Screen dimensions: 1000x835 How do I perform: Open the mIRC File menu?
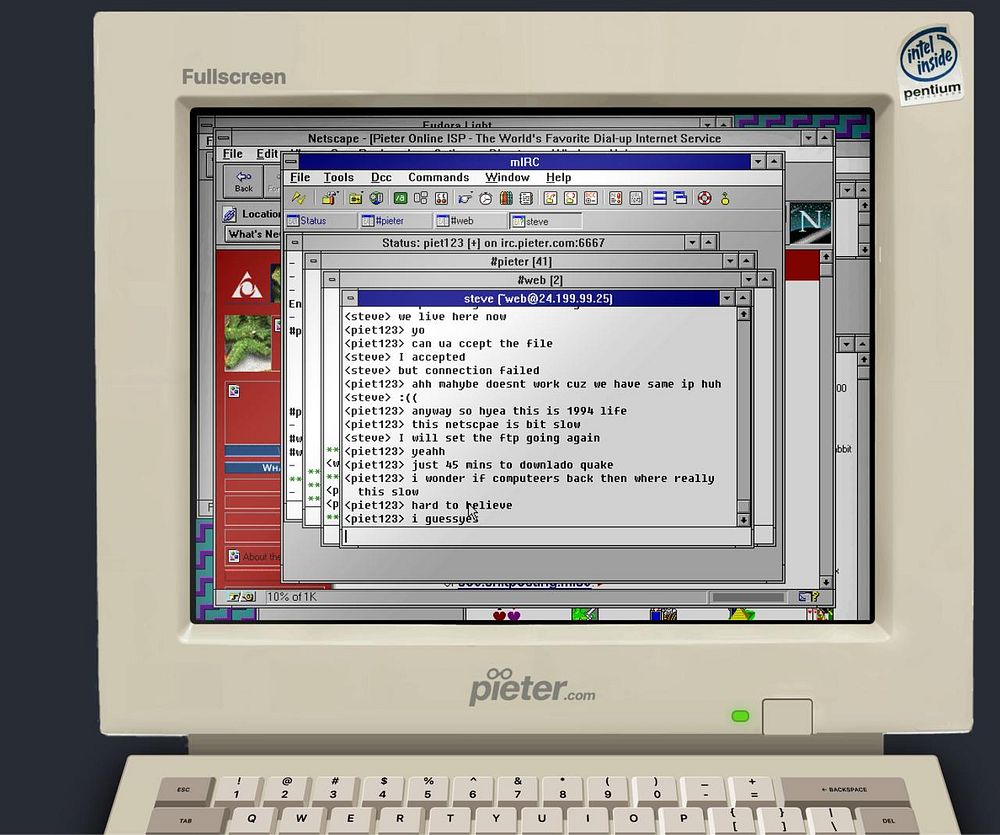pos(300,177)
